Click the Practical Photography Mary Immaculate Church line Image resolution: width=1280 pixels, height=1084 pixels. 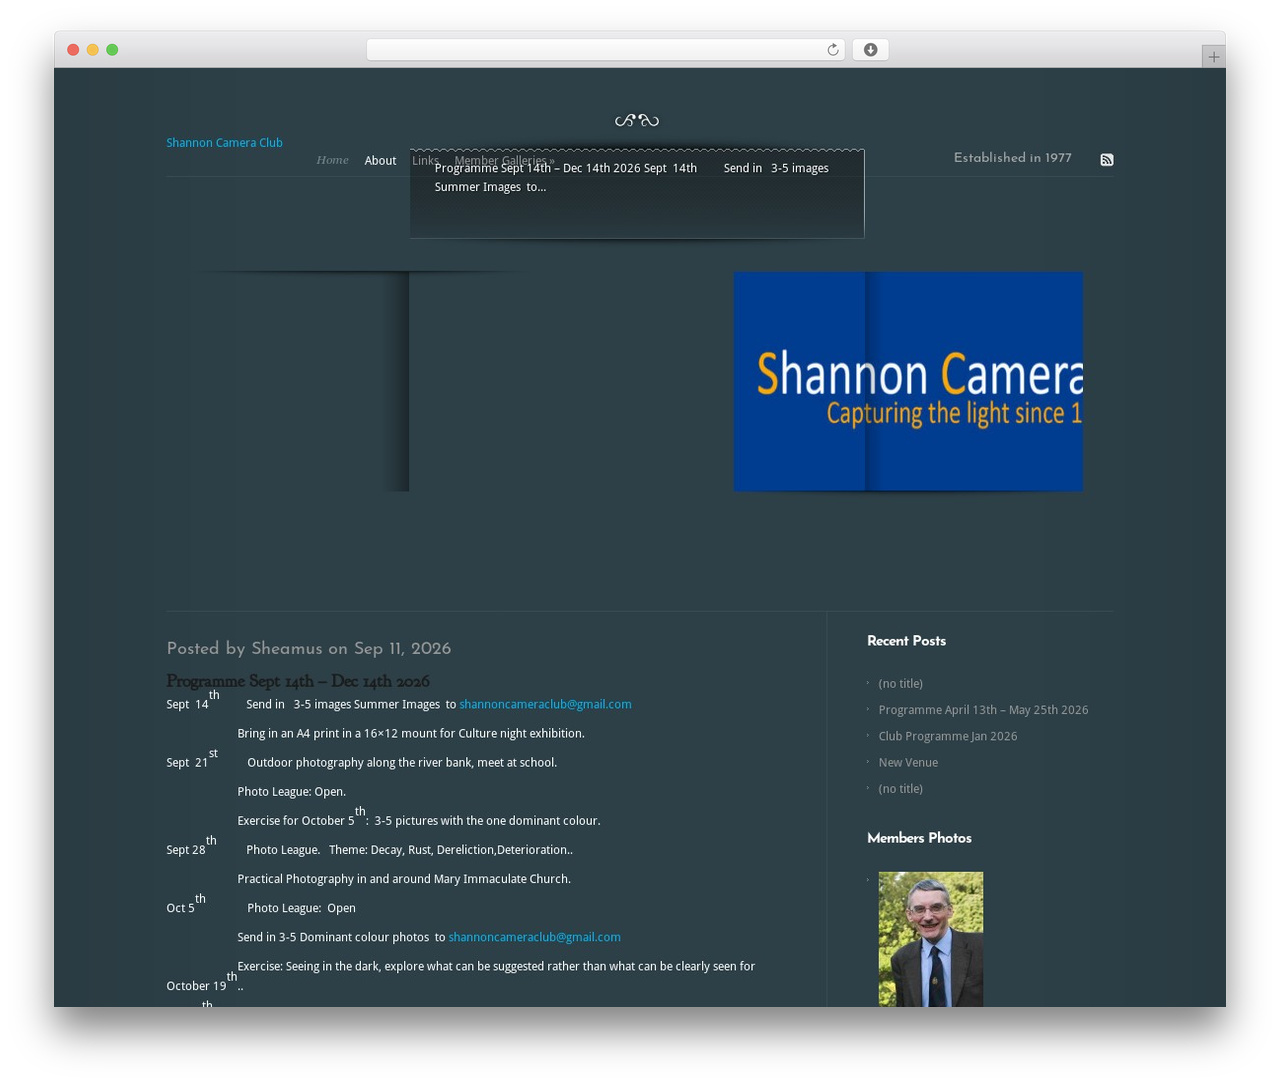[404, 879]
